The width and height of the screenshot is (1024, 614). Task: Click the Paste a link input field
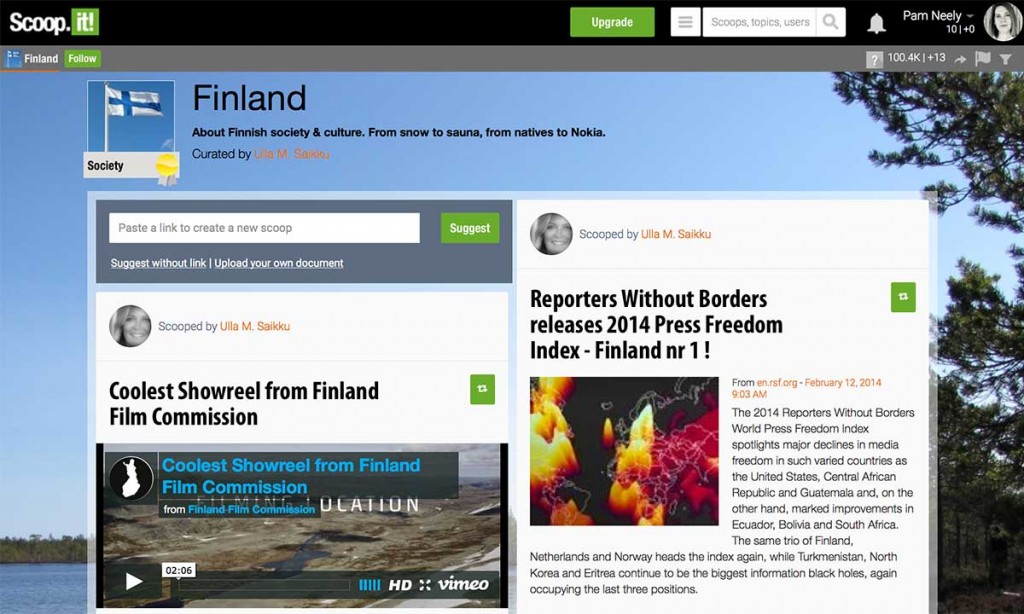[x=264, y=228]
